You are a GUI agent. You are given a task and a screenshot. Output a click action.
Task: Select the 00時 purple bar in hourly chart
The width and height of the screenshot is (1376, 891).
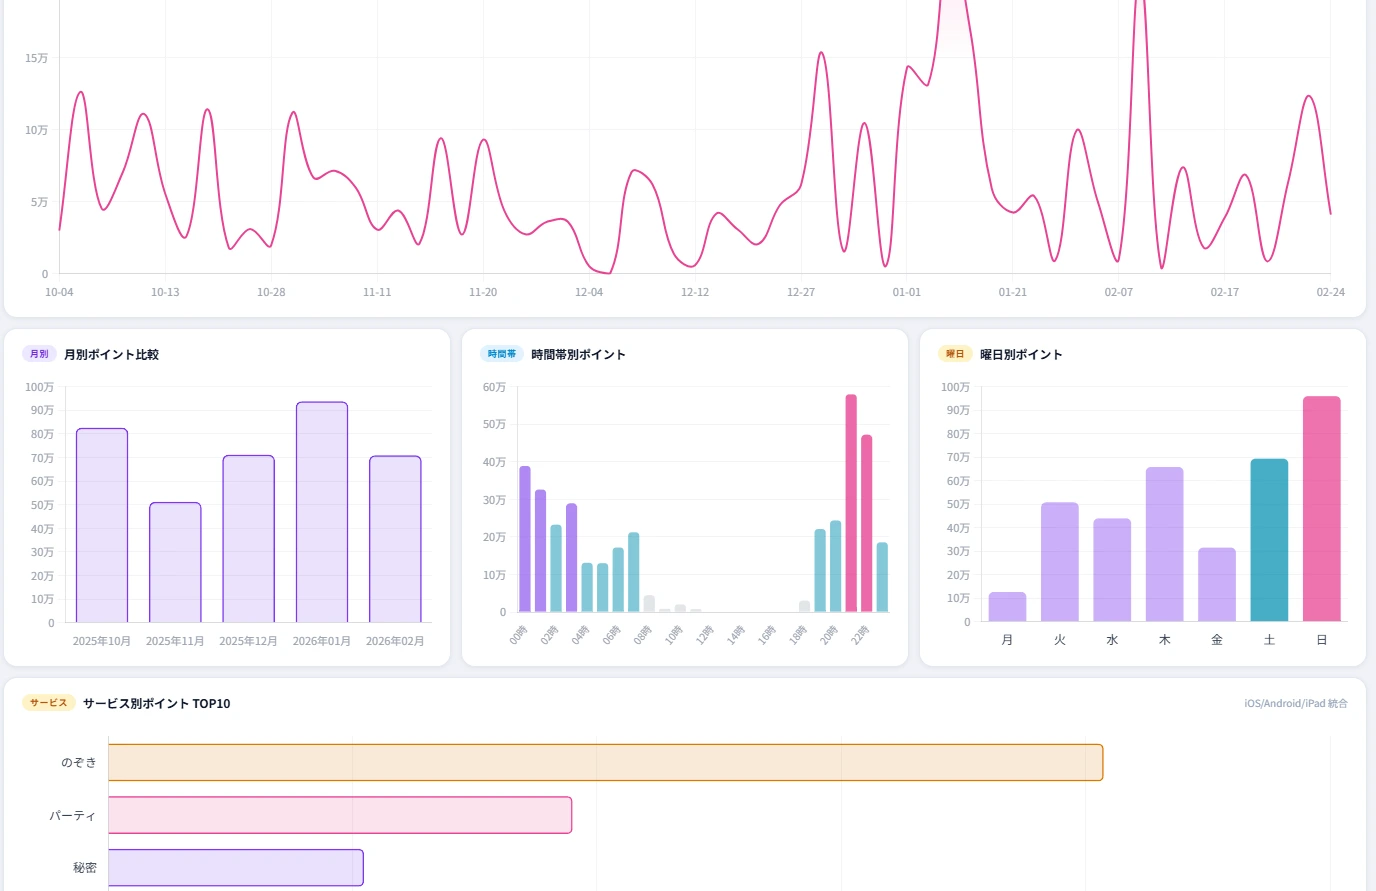pyautogui.click(x=525, y=539)
